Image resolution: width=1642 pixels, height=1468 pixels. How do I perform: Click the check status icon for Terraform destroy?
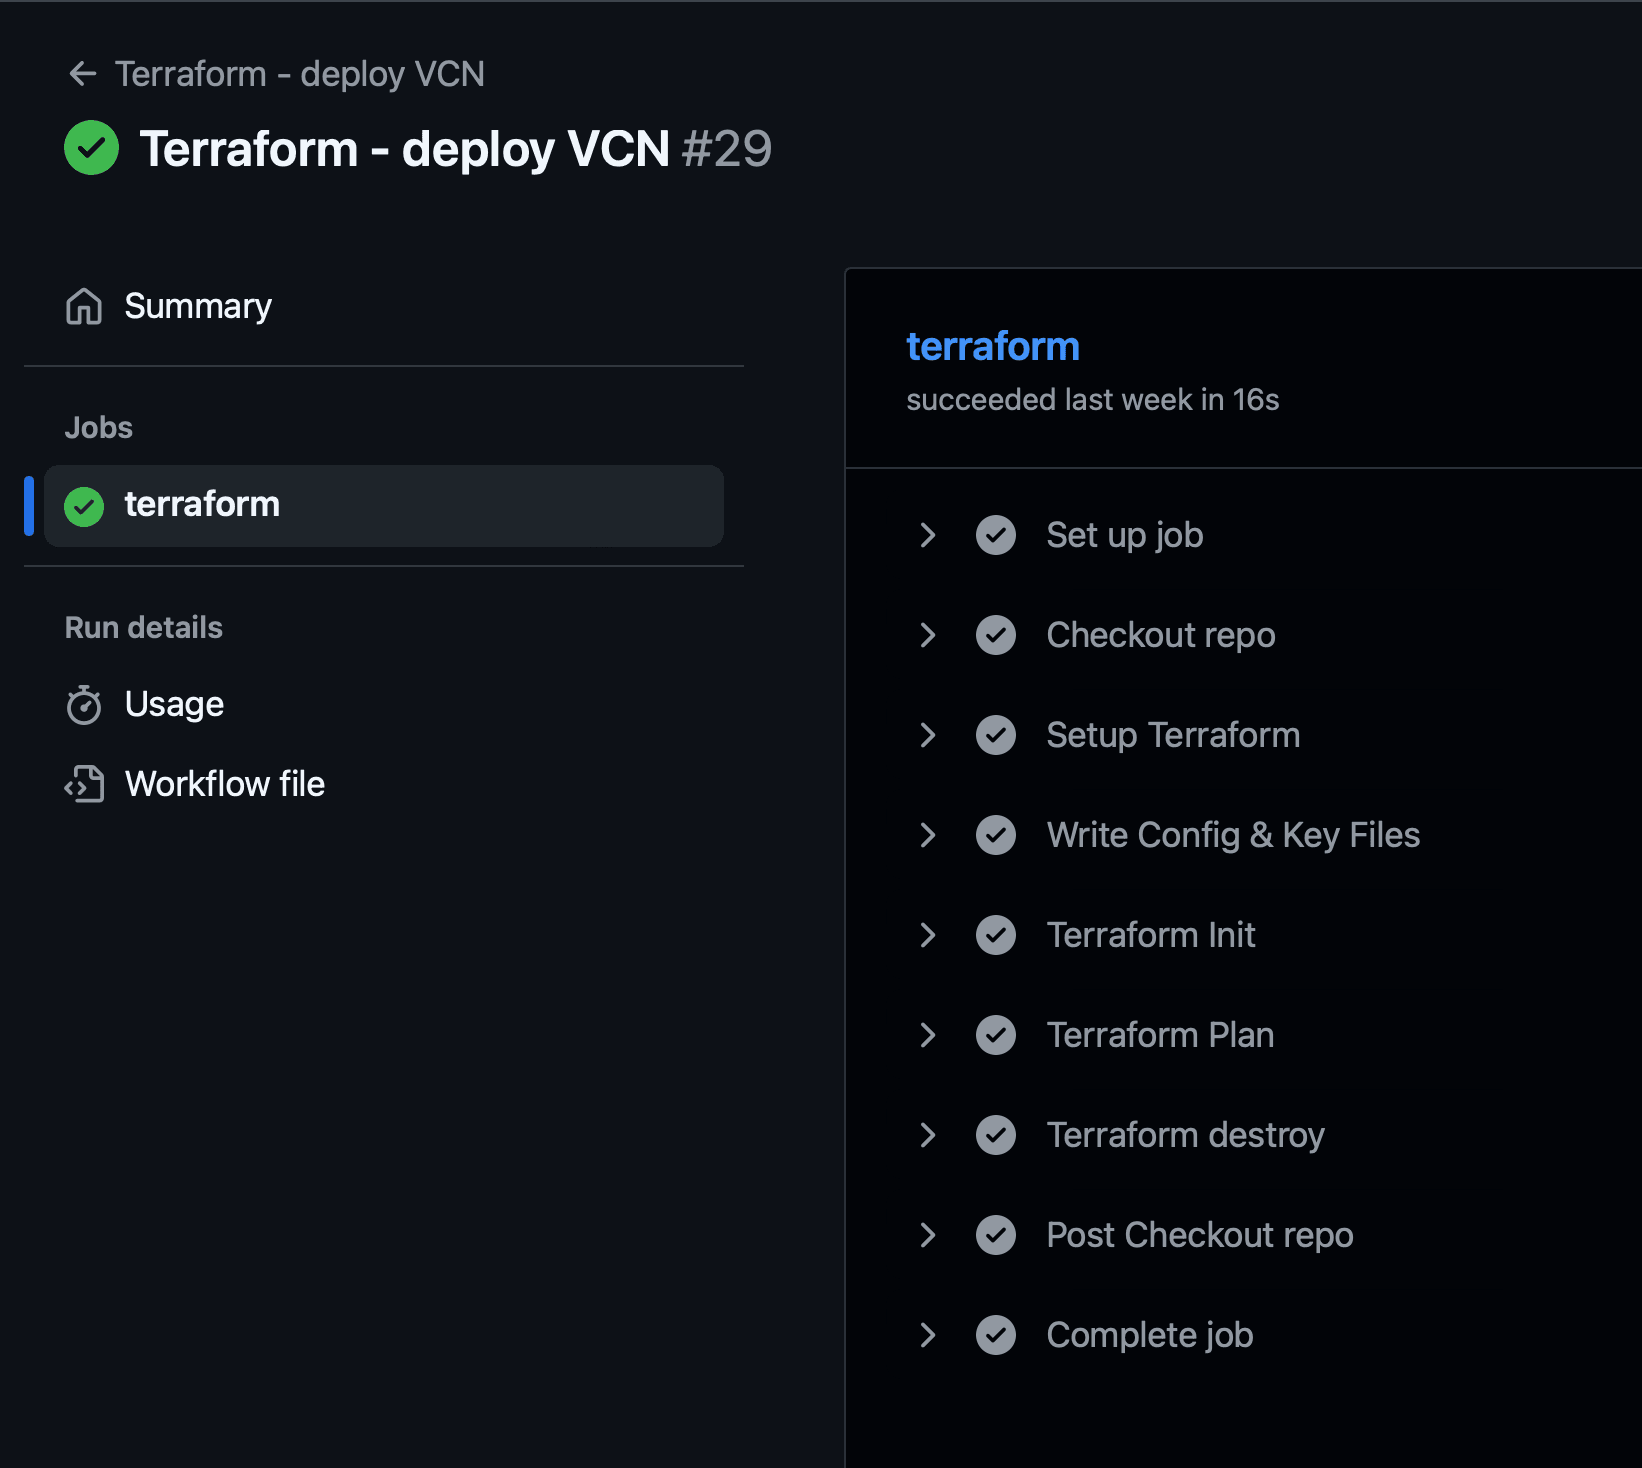coord(996,1135)
